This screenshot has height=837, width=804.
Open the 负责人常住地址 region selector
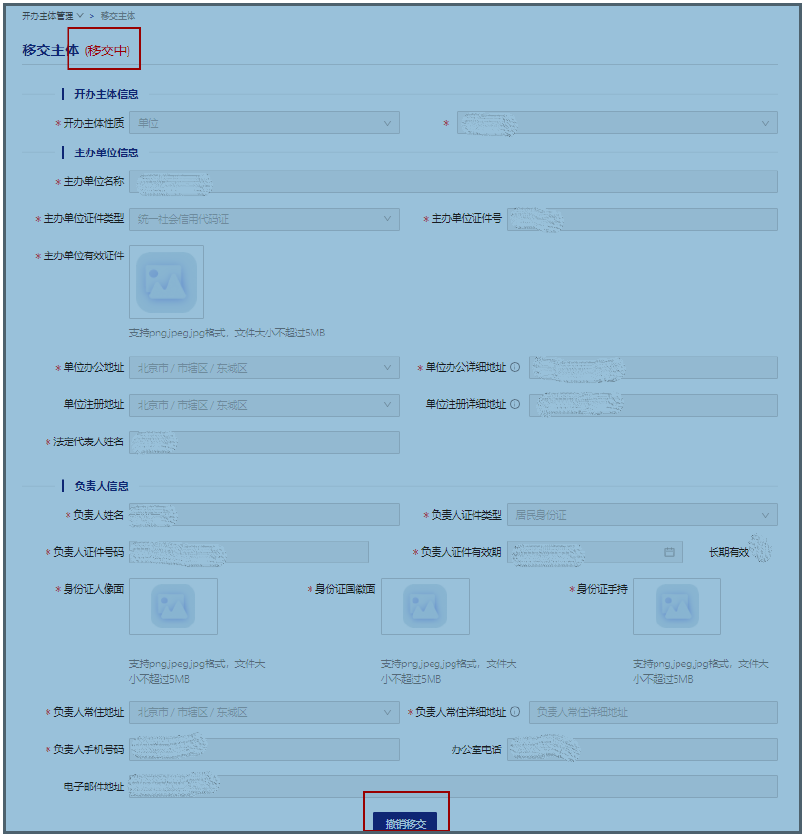pos(264,713)
